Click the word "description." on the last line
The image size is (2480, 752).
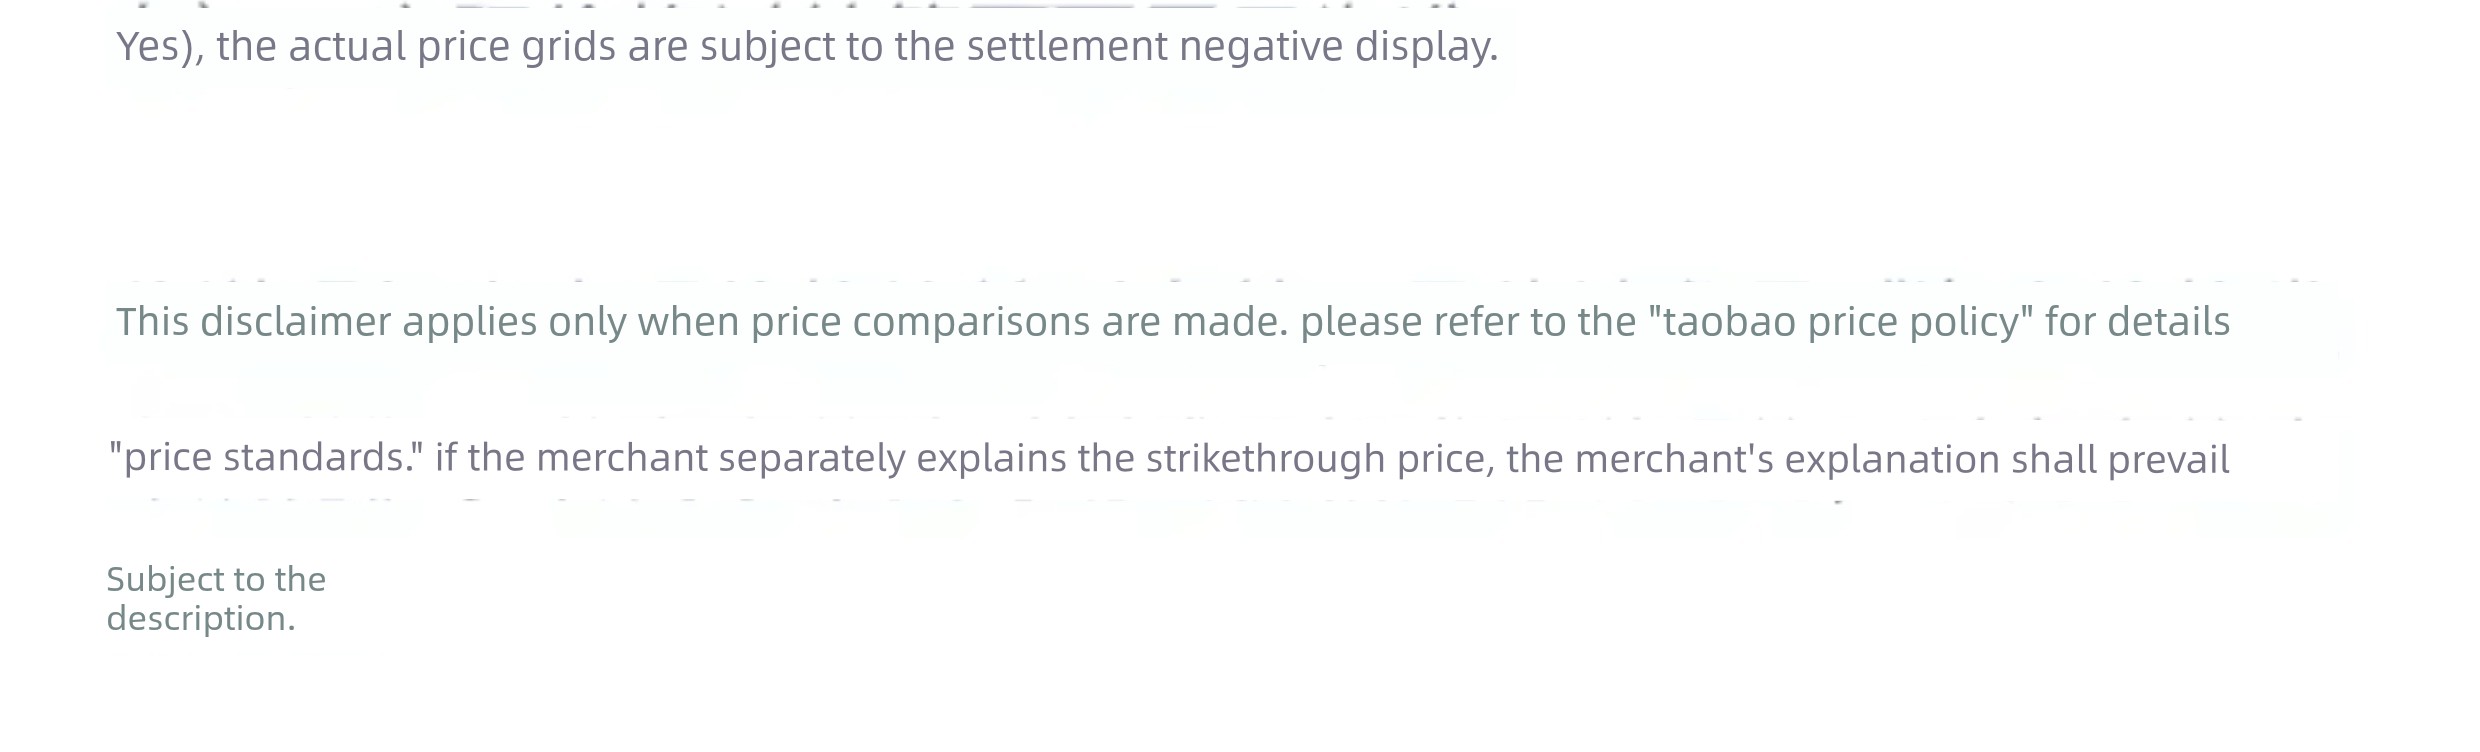coord(201,619)
